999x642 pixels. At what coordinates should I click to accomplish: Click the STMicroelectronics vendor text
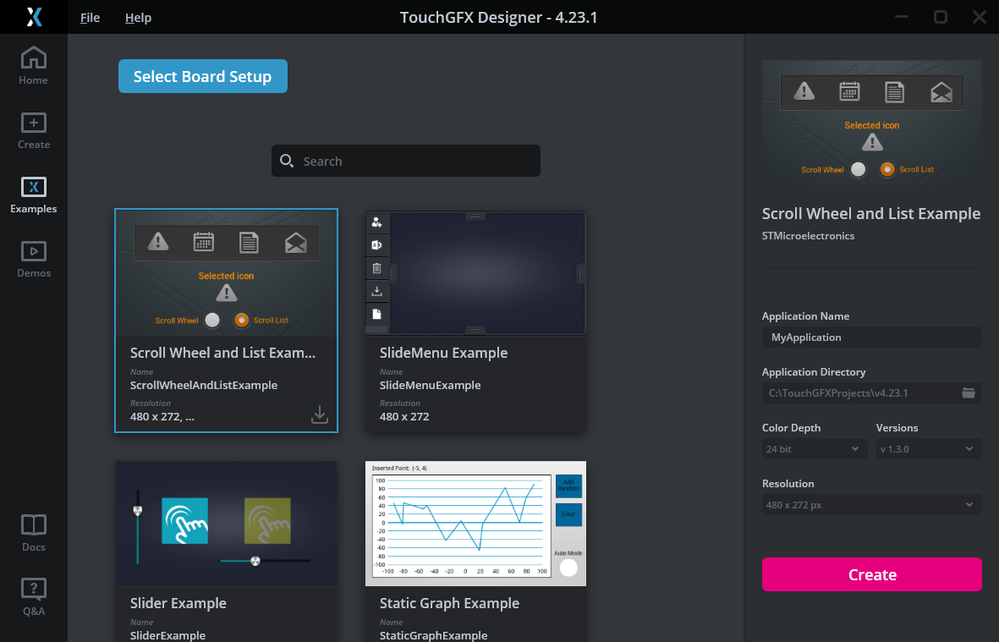coord(808,236)
